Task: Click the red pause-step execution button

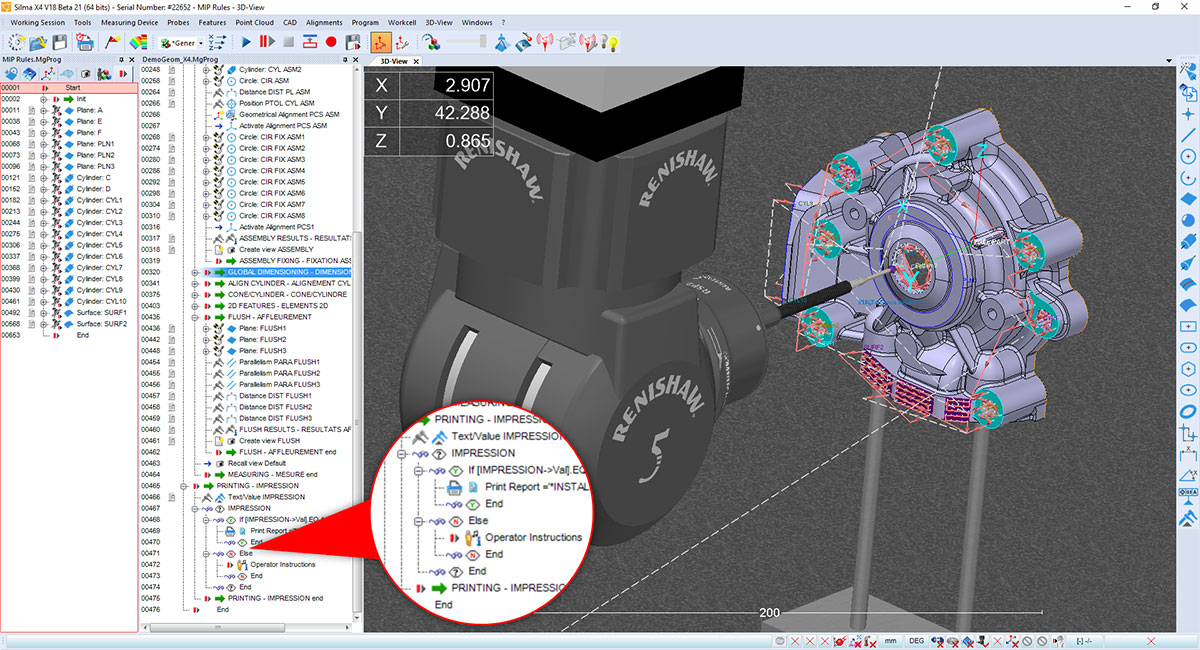Action: pyautogui.click(x=267, y=42)
